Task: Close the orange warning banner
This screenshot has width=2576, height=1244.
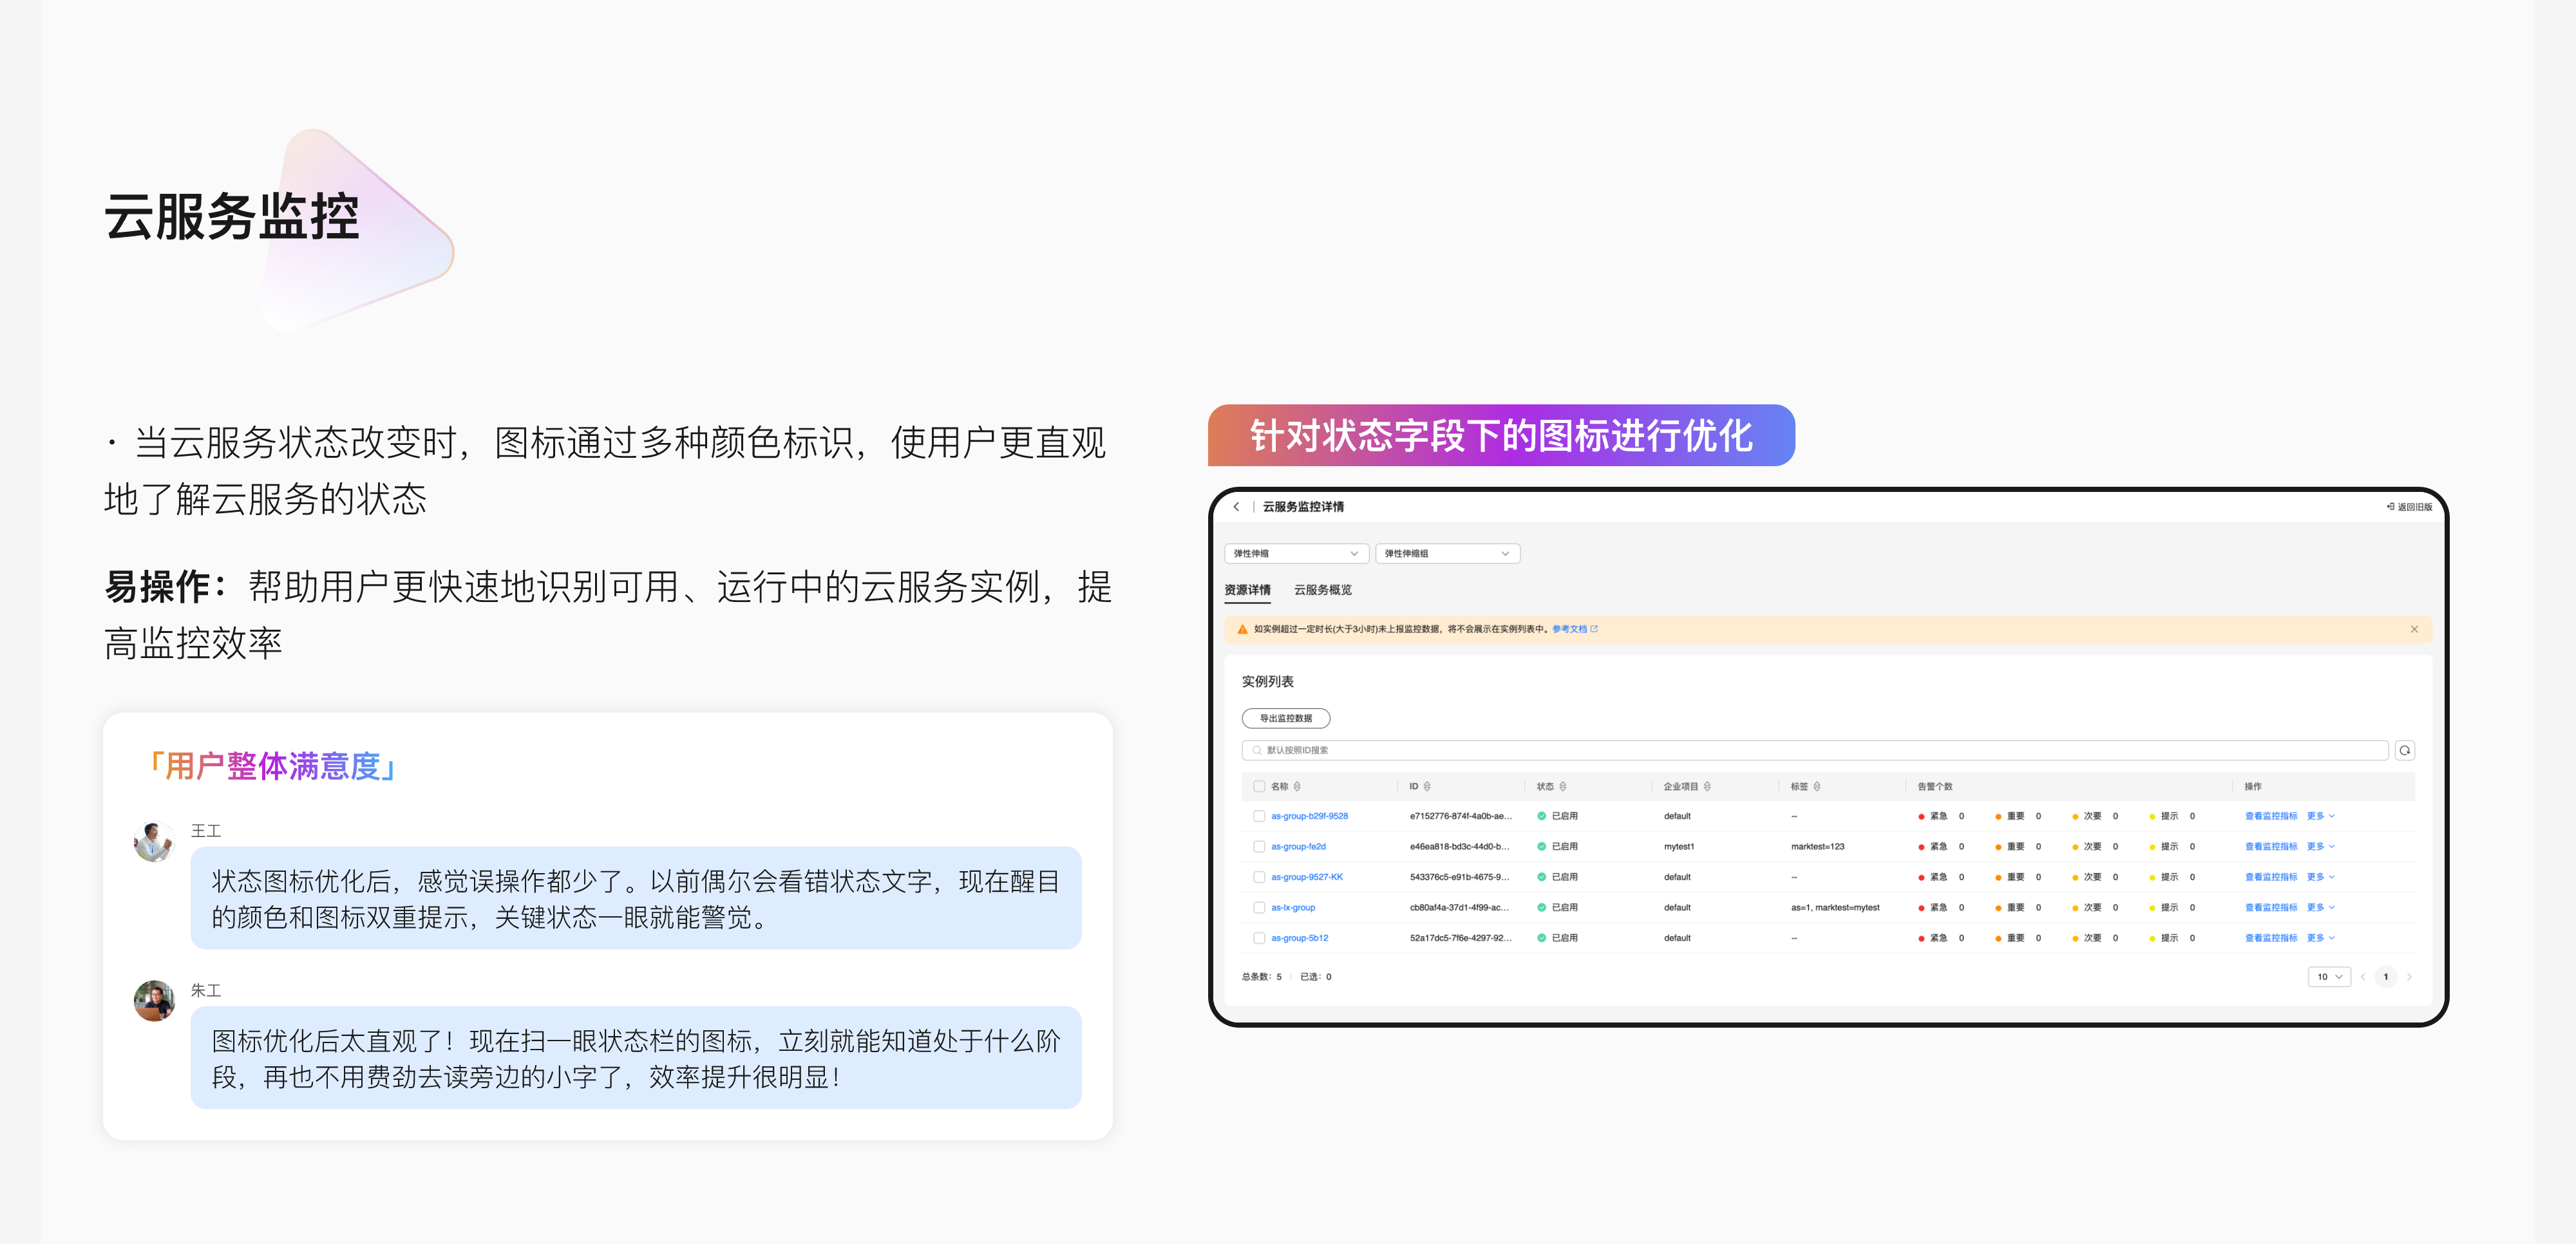Action: [x=2414, y=629]
